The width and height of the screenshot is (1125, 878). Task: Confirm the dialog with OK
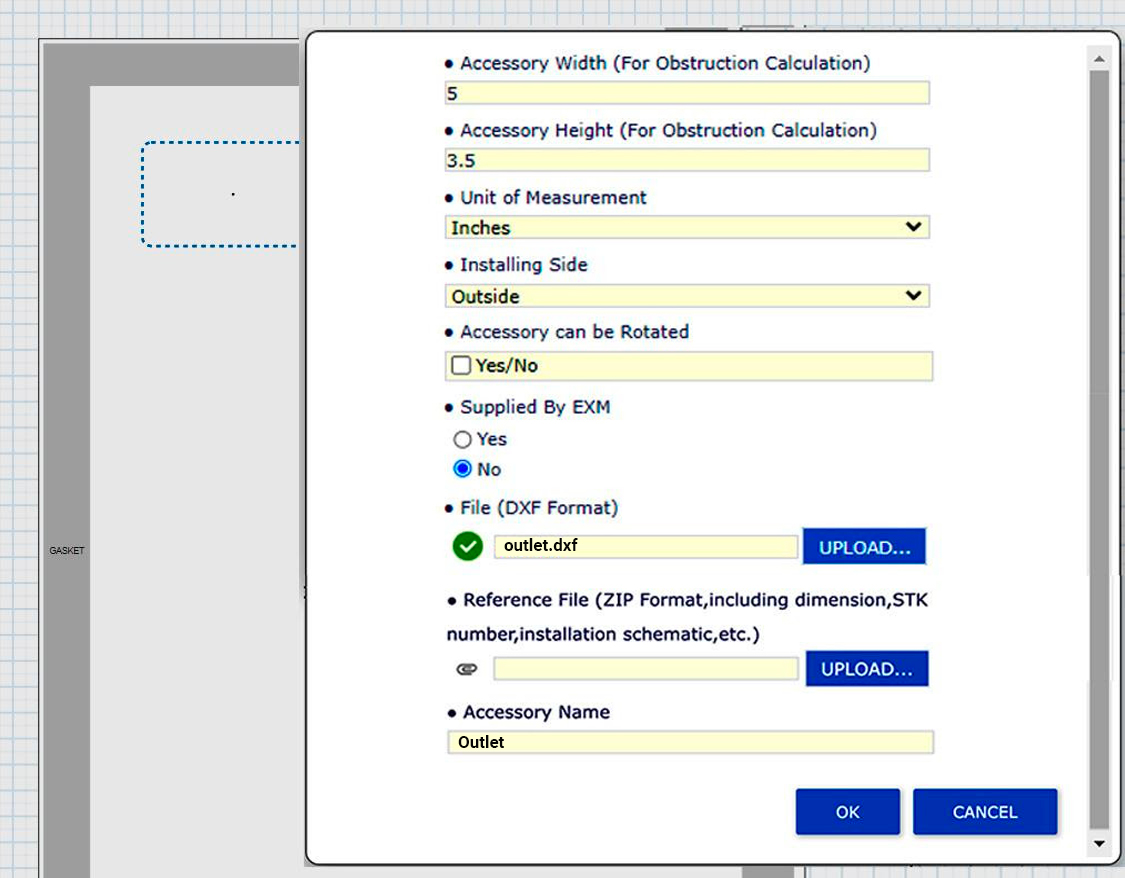click(847, 812)
